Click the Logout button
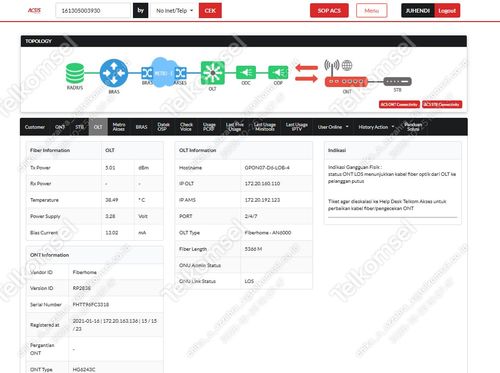 [447, 11]
